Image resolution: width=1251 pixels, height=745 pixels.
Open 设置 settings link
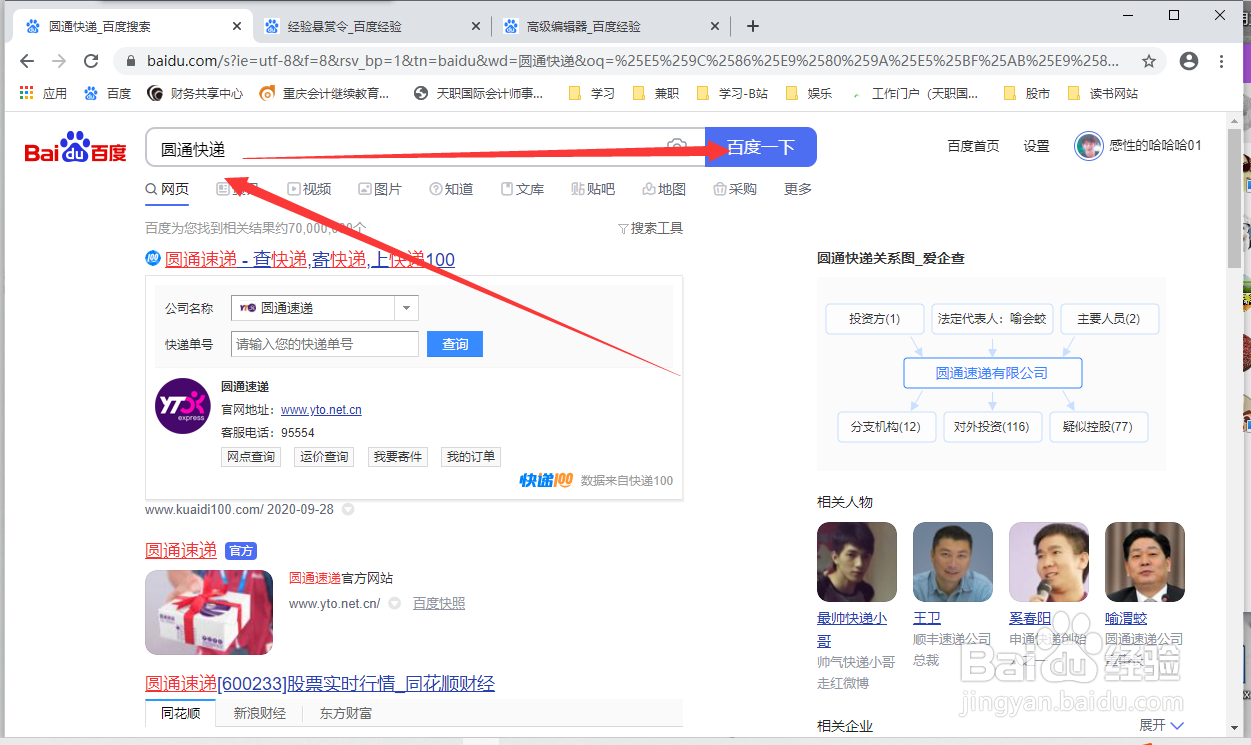[x=1036, y=146]
